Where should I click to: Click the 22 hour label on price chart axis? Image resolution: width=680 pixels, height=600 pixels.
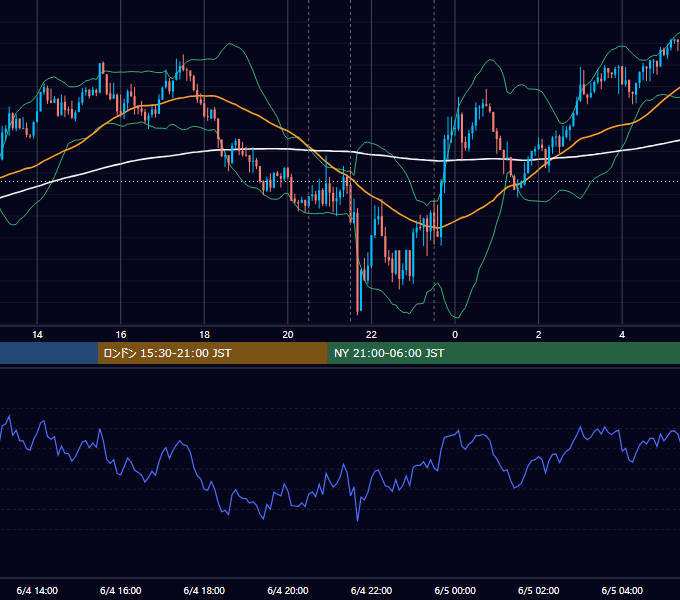[x=371, y=335]
